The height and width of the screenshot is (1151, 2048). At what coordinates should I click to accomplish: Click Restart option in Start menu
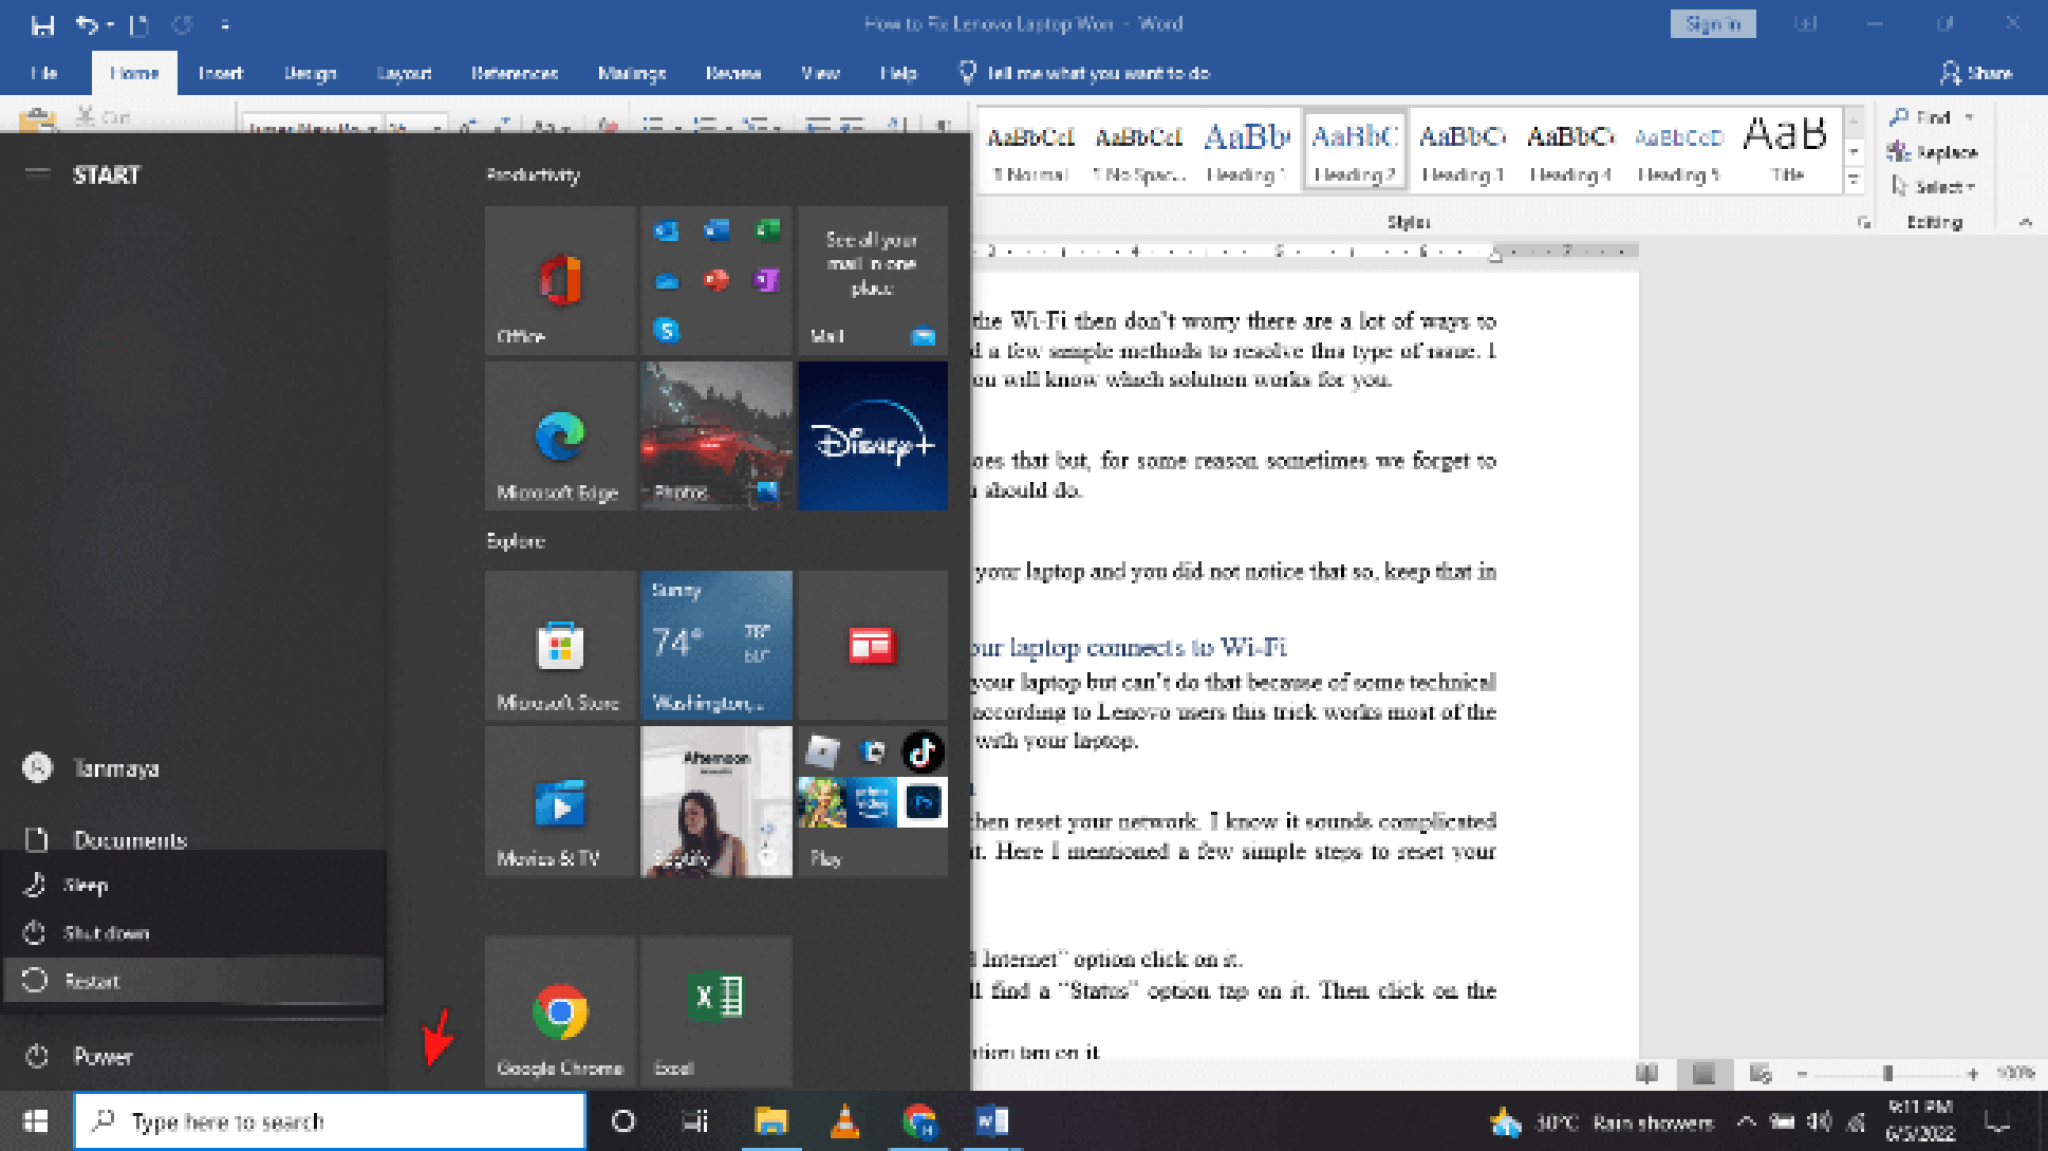91,981
